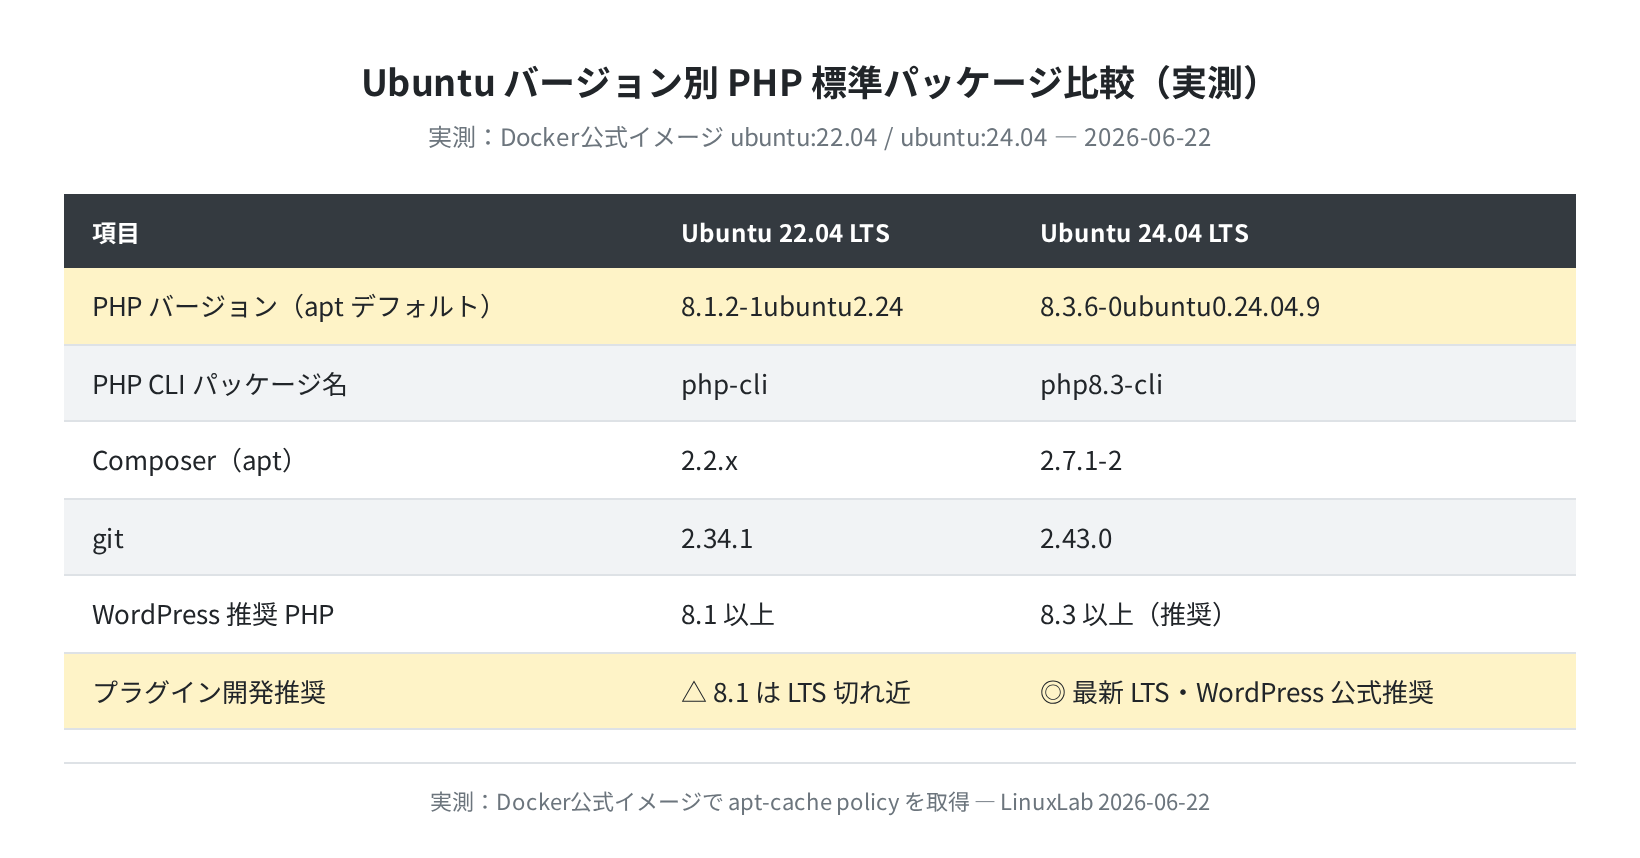Click the git '2.34.1' version cell

[x=717, y=539]
